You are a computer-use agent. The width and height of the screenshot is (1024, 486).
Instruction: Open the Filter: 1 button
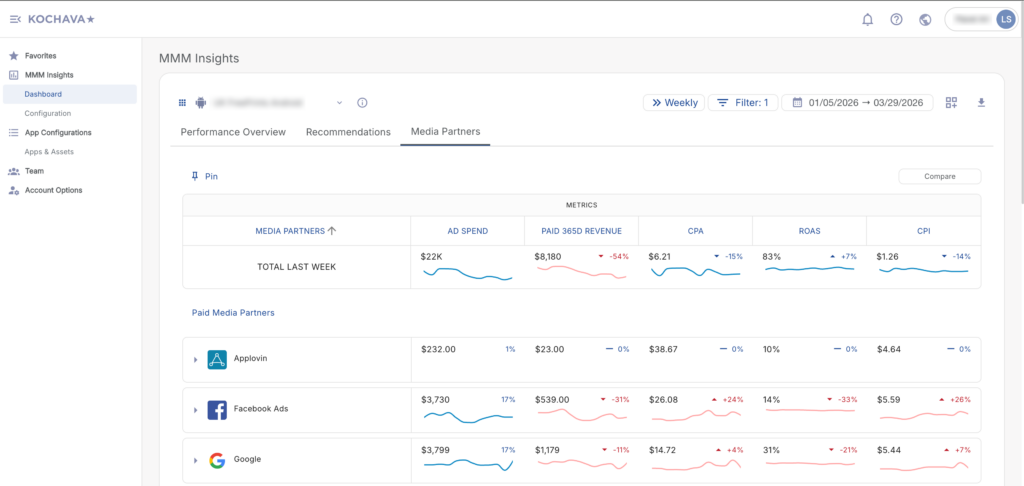(x=742, y=103)
